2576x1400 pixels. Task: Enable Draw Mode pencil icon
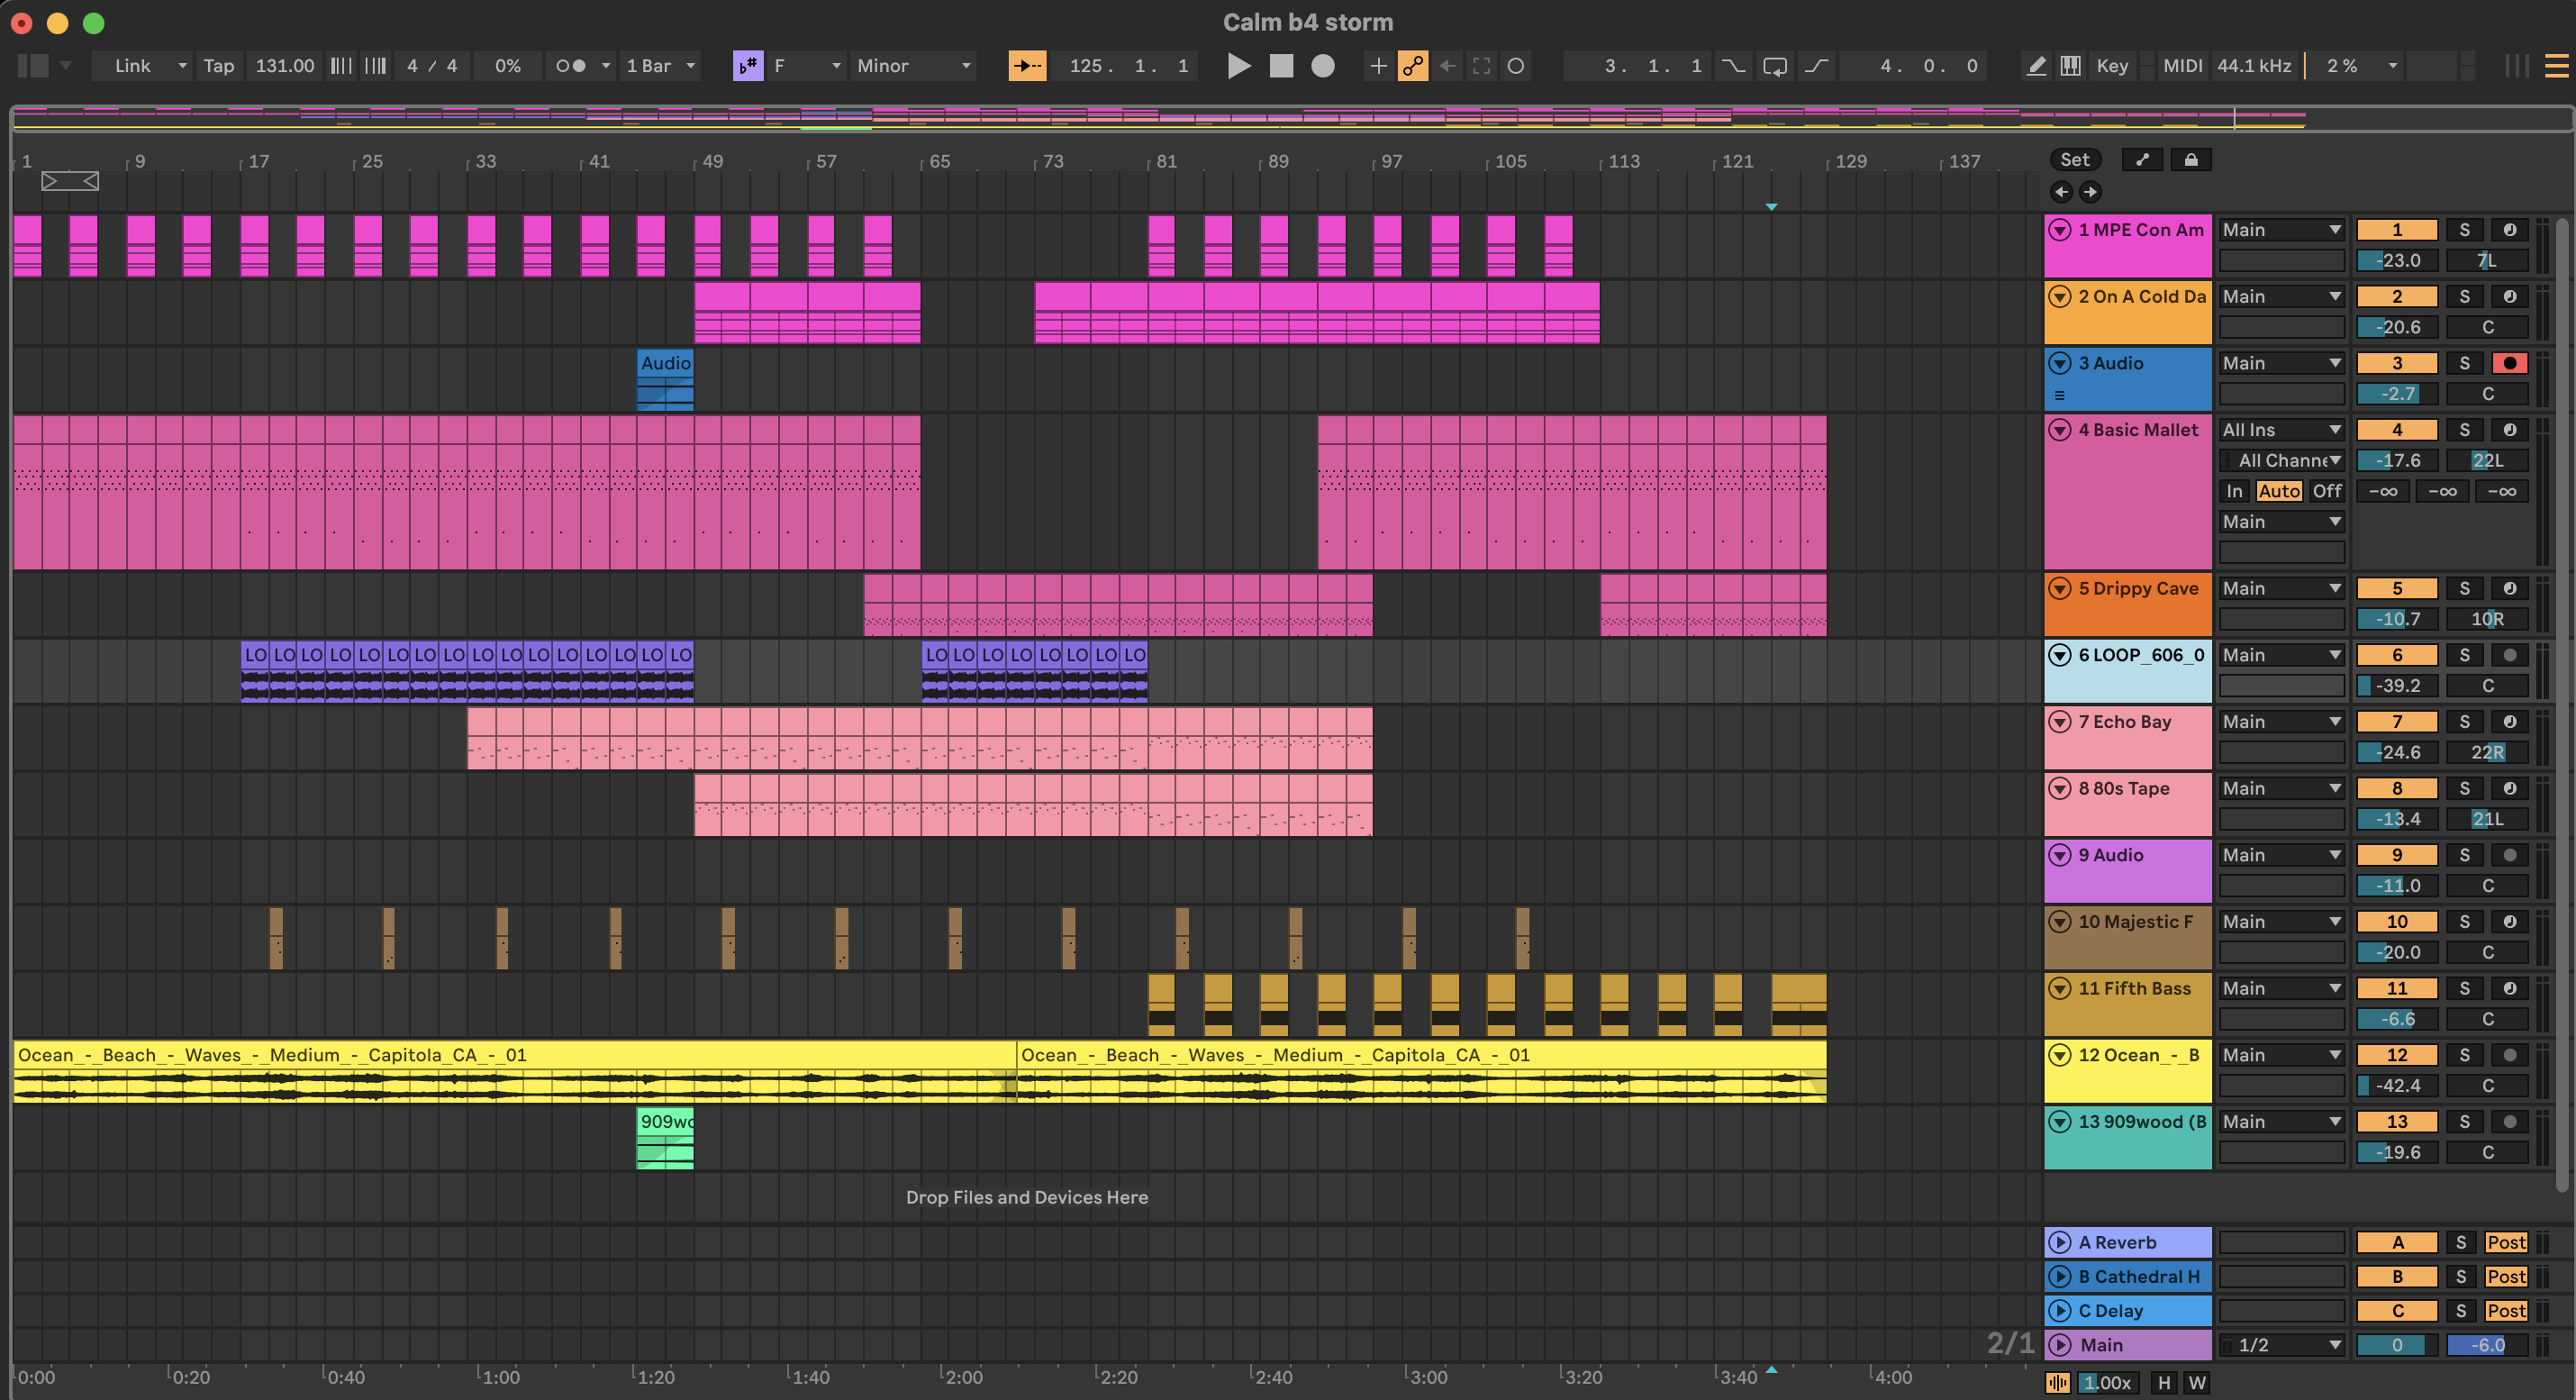2036,66
